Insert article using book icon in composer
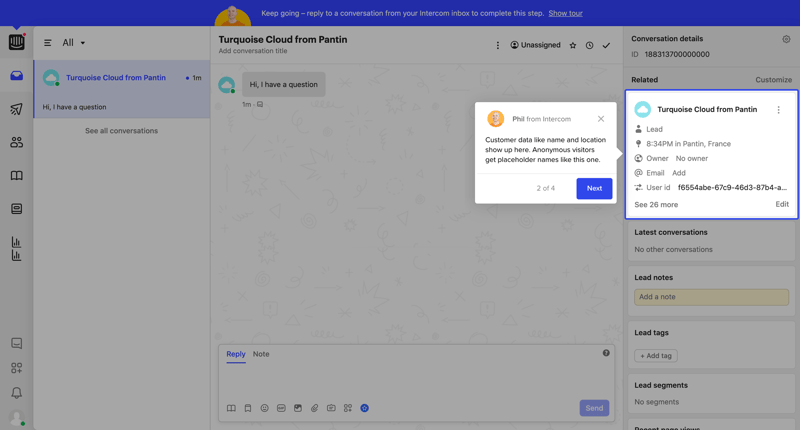800x430 pixels. (x=231, y=408)
